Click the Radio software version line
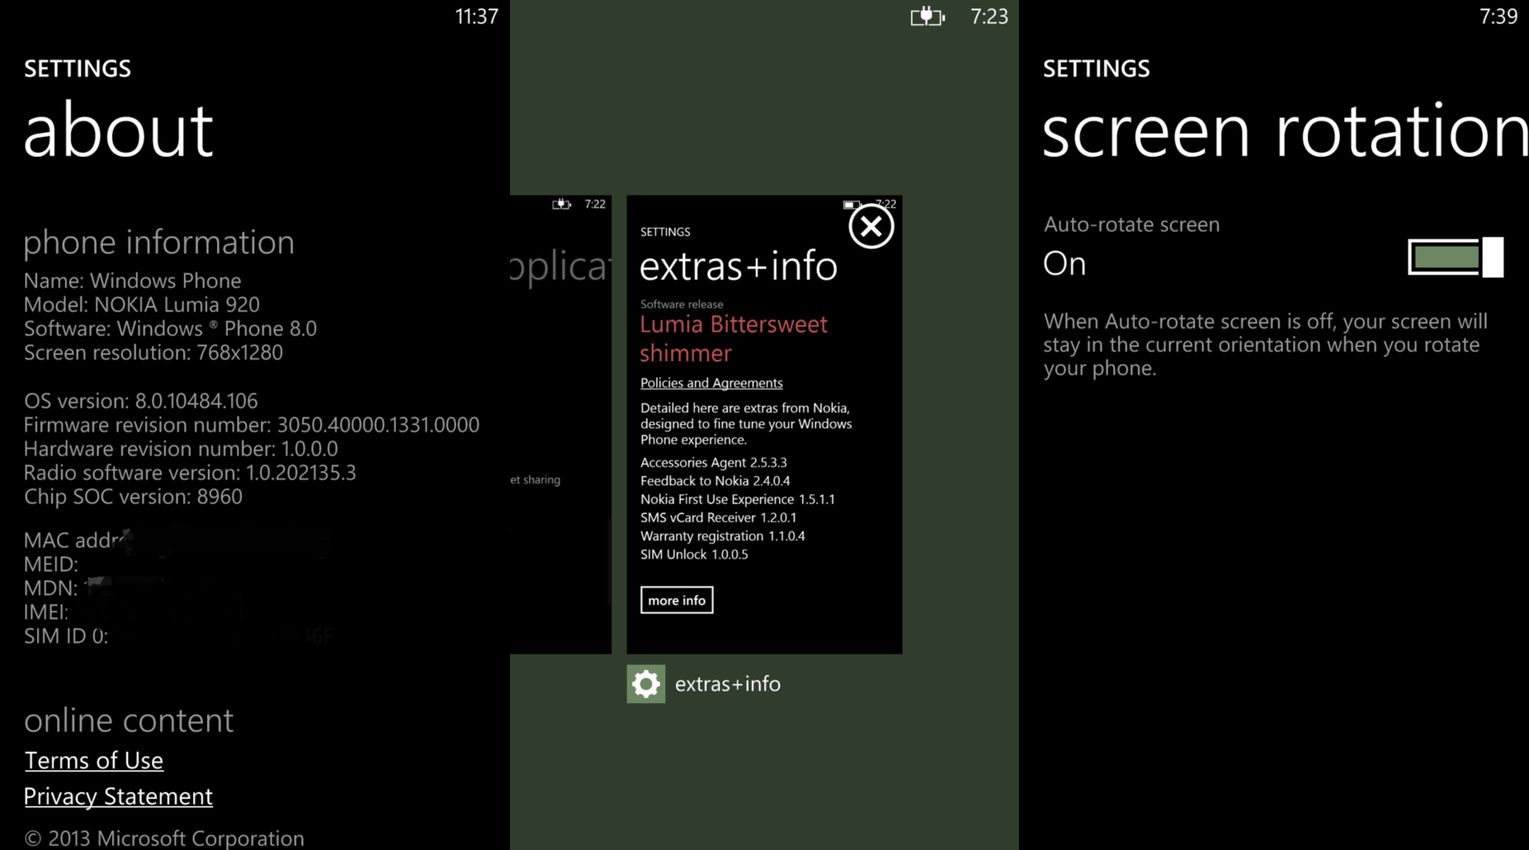1529x850 pixels. click(x=190, y=473)
